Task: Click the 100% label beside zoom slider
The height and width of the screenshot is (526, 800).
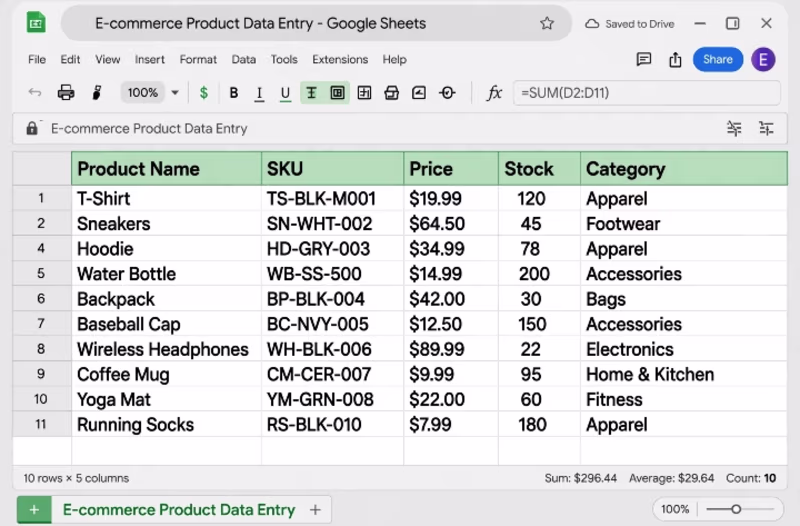Action: 674,509
